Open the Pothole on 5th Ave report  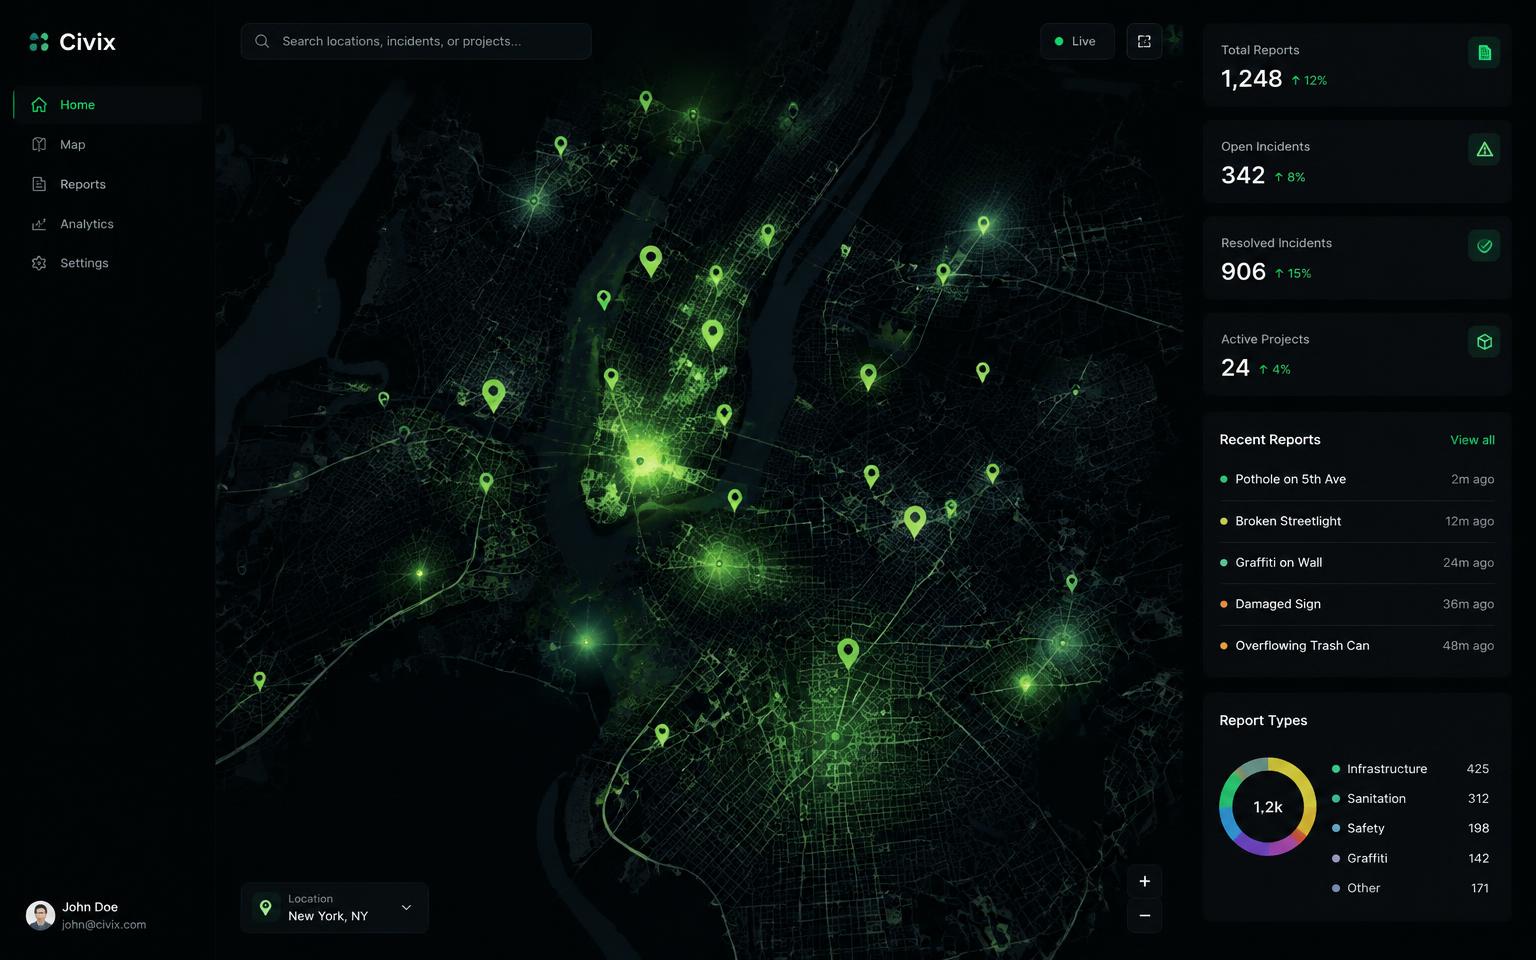point(1357,479)
